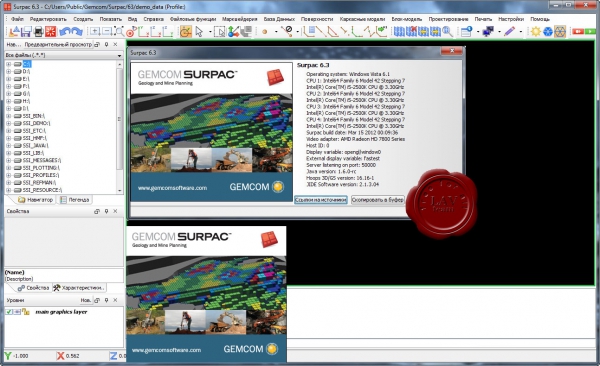Close the Свойства panel with X

click(115, 211)
